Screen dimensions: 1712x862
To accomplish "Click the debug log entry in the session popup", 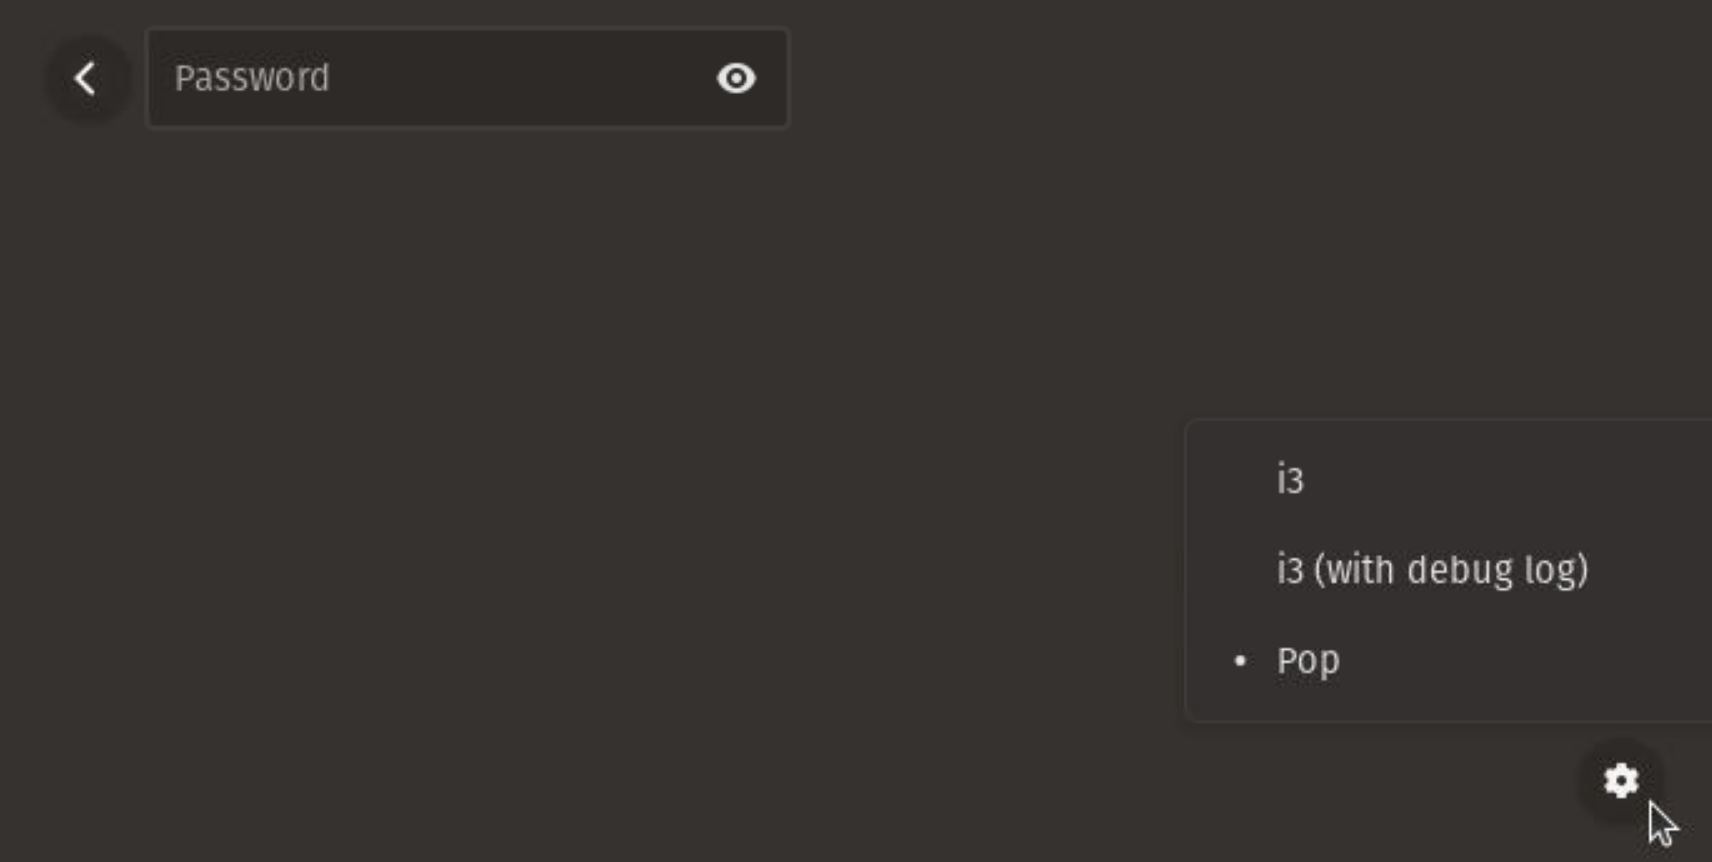I will coord(1449,570).
